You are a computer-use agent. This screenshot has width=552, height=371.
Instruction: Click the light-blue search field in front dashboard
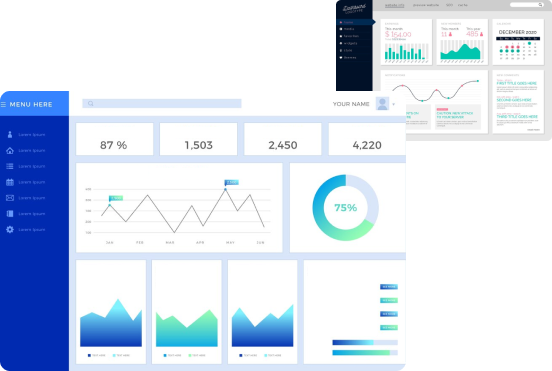[x=162, y=103]
